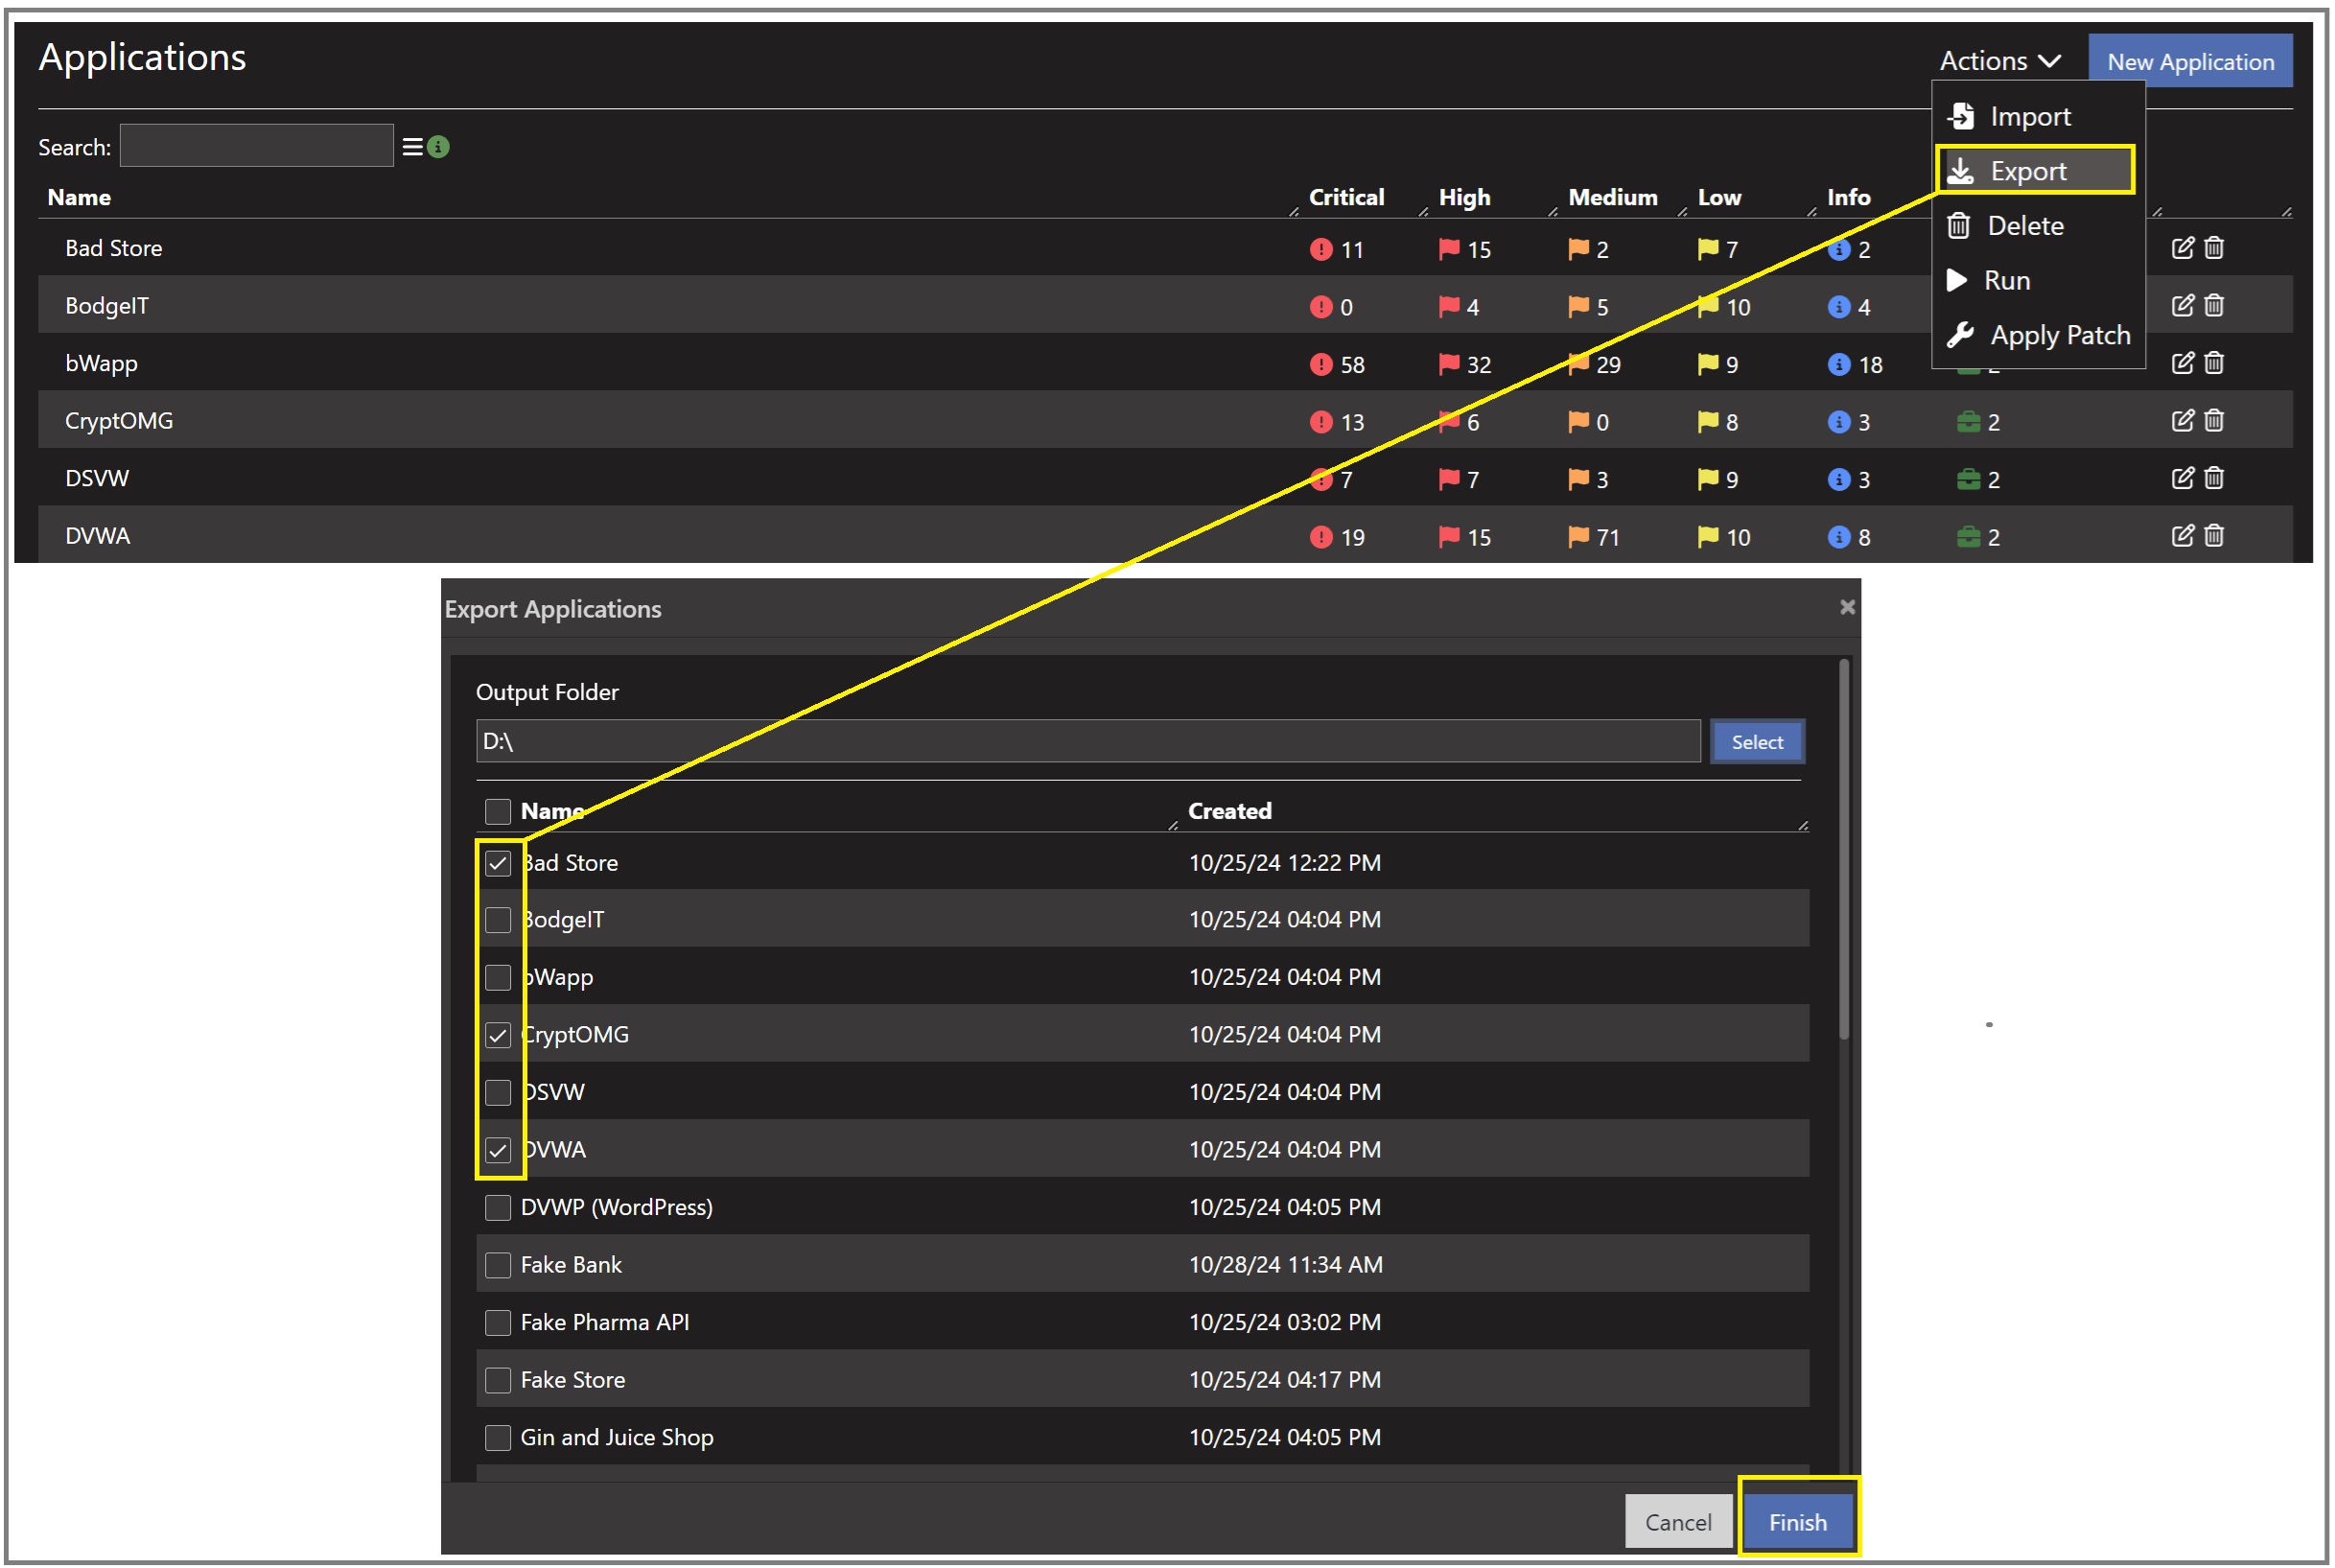Click the search options list icon
The width and height of the screenshot is (2335, 1568).
click(x=412, y=147)
